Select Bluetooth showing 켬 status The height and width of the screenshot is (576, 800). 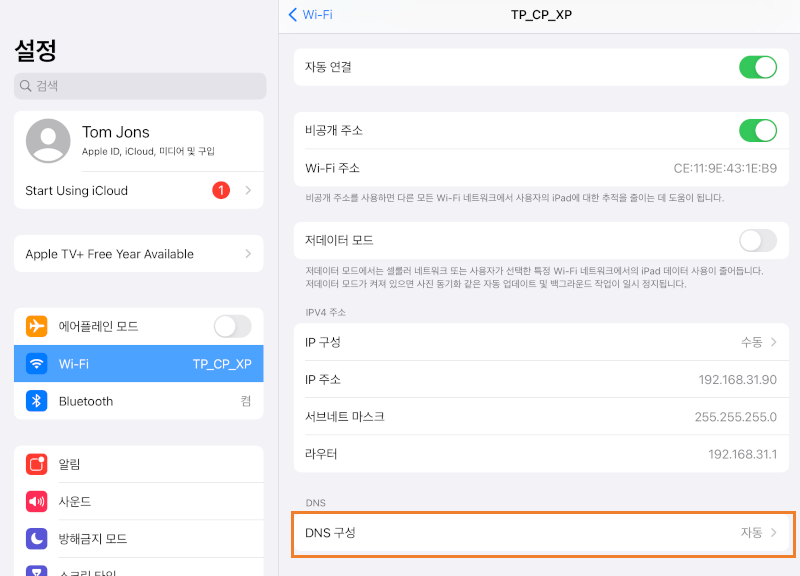(x=139, y=401)
